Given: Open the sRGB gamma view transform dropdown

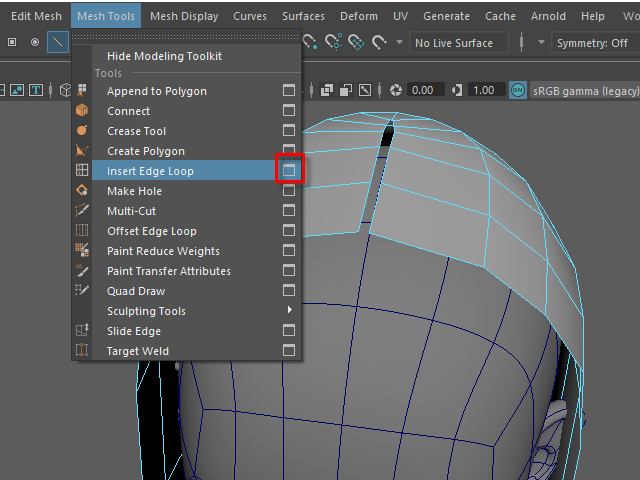Looking at the screenshot, I should coord(585,90).
